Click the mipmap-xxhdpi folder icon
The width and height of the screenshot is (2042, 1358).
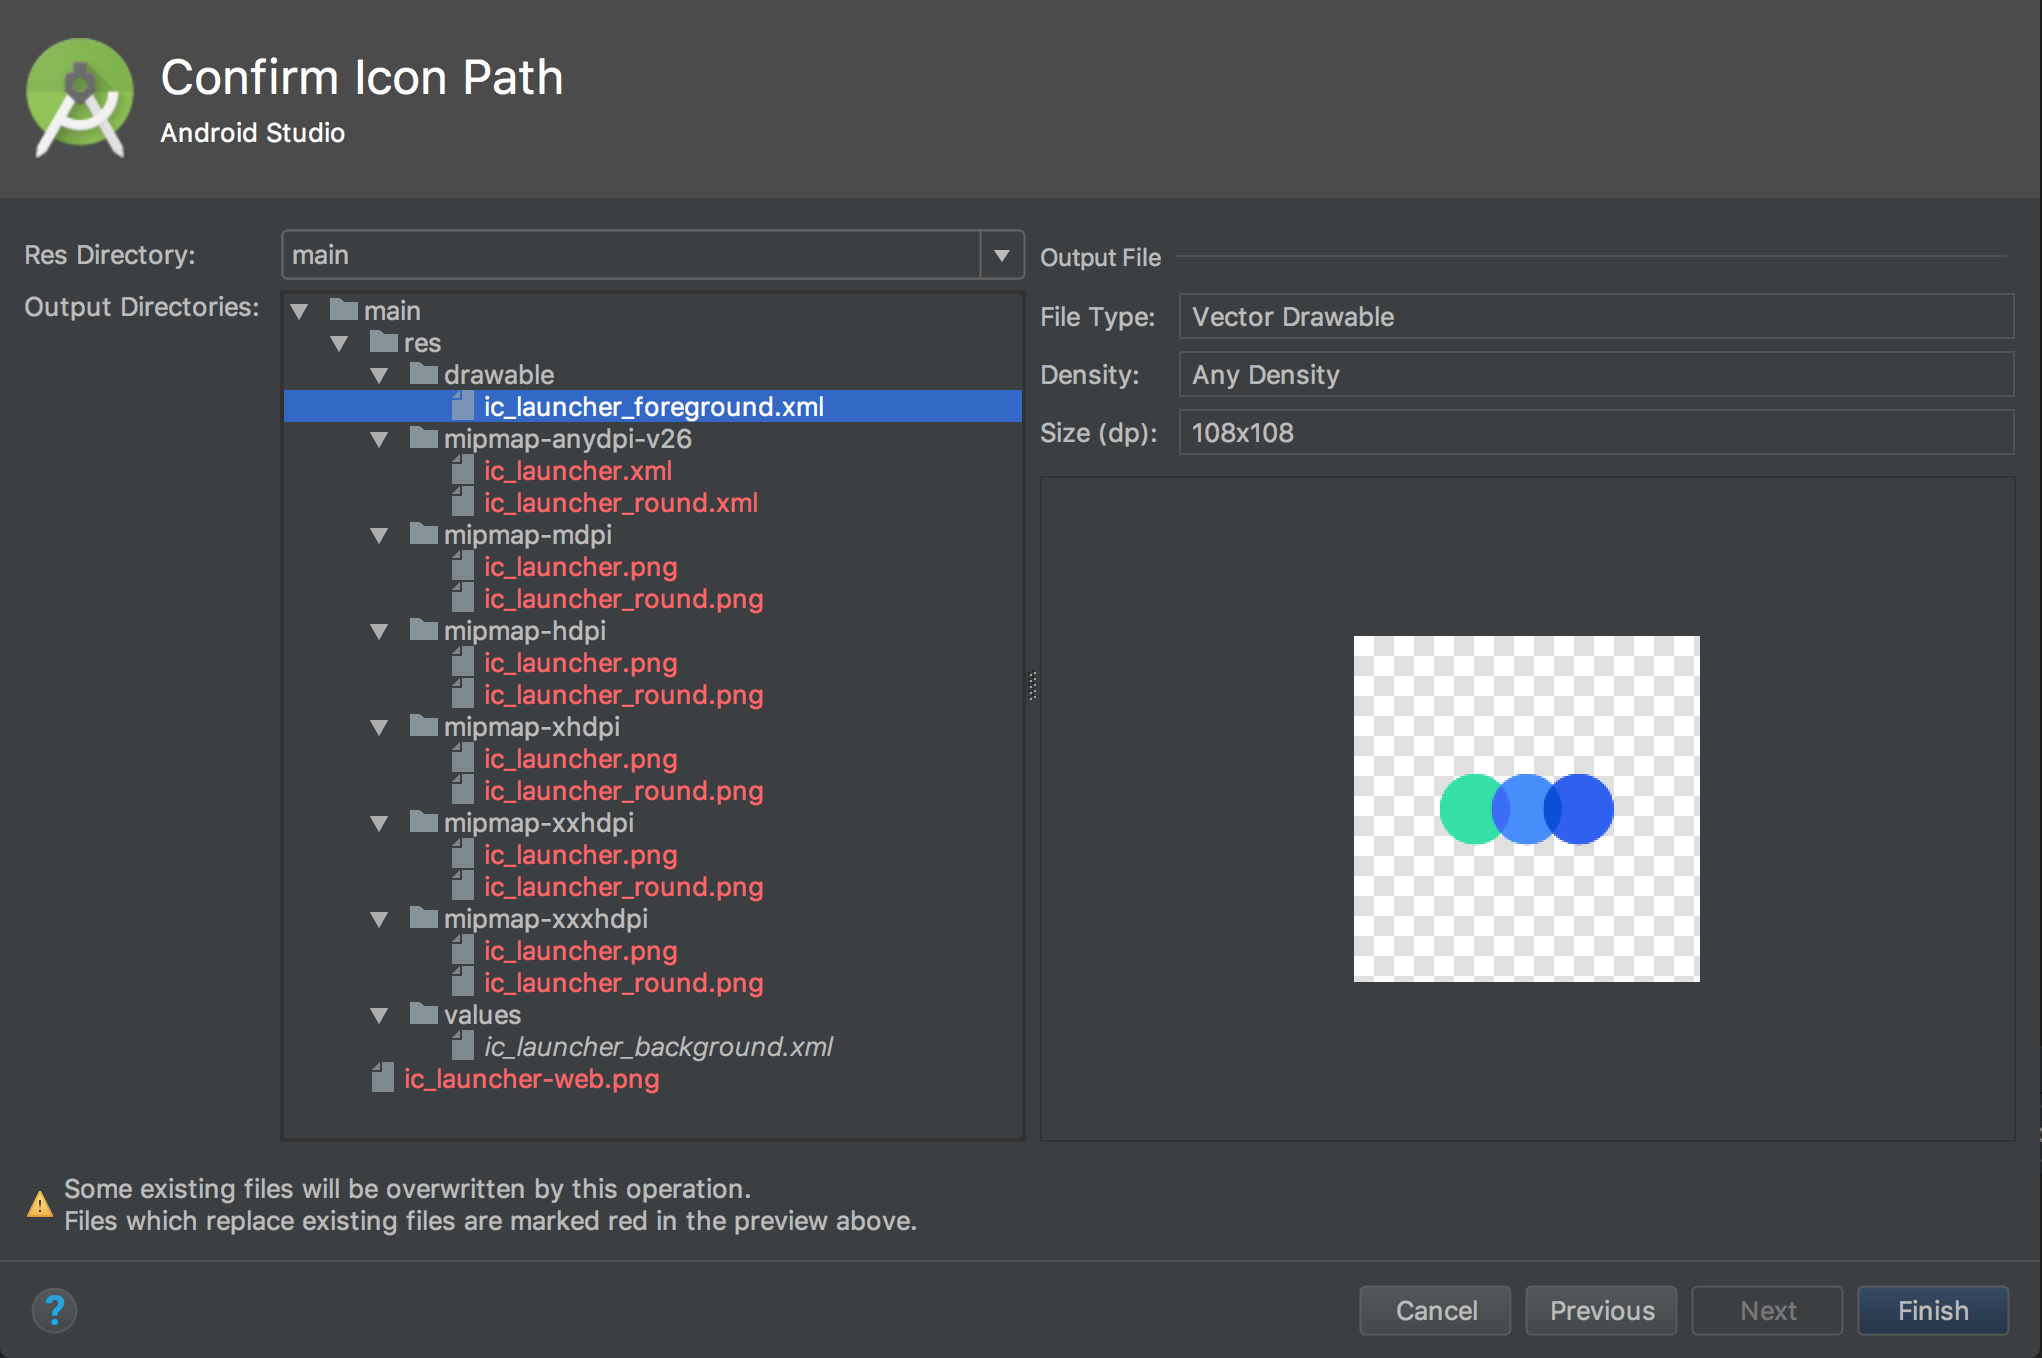point(424,821)
